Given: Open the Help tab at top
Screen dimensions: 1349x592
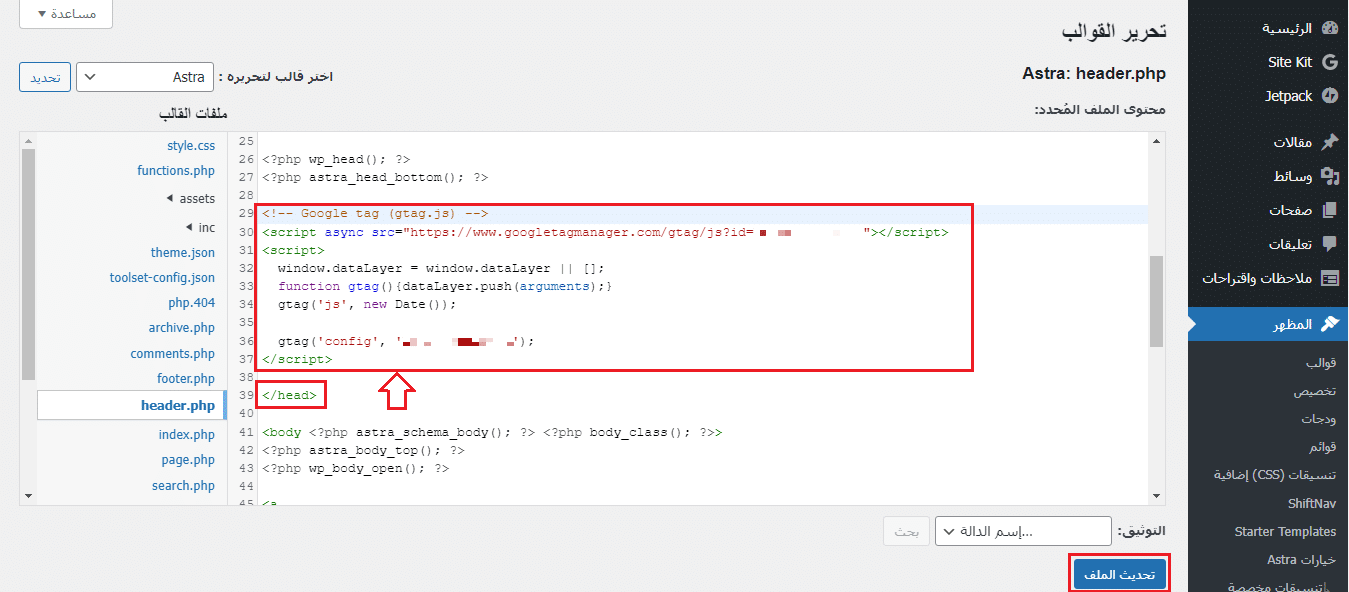Looking at the screenshot, I should click(x=65, y=14).
